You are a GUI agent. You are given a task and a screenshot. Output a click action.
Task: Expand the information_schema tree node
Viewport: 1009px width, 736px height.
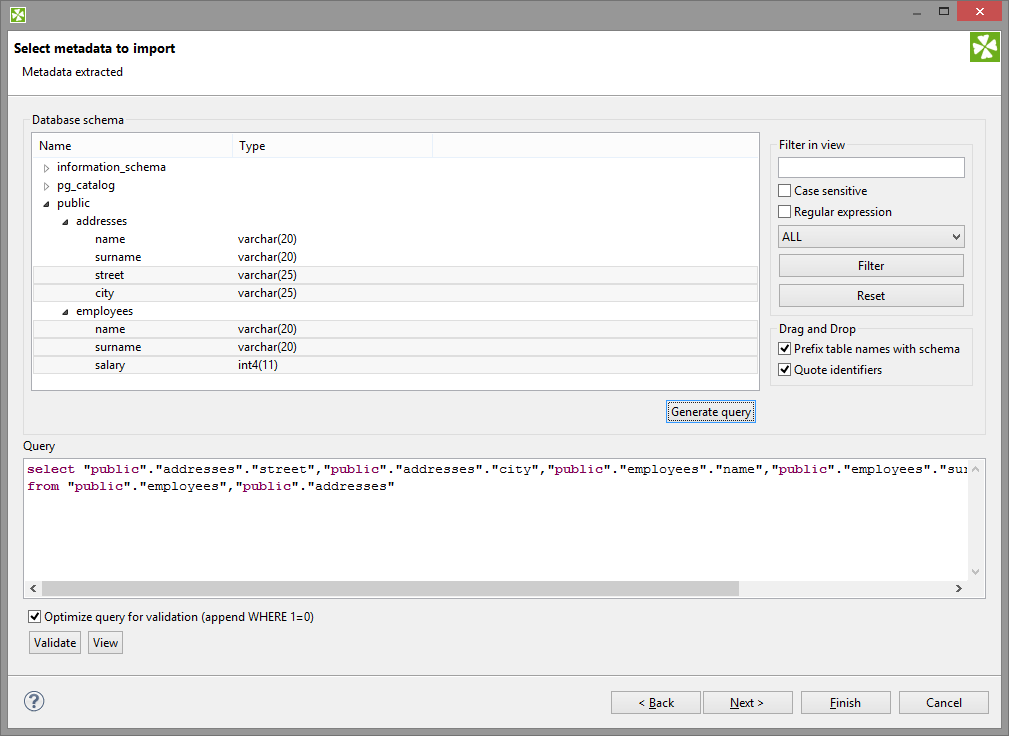coord(46,168)
